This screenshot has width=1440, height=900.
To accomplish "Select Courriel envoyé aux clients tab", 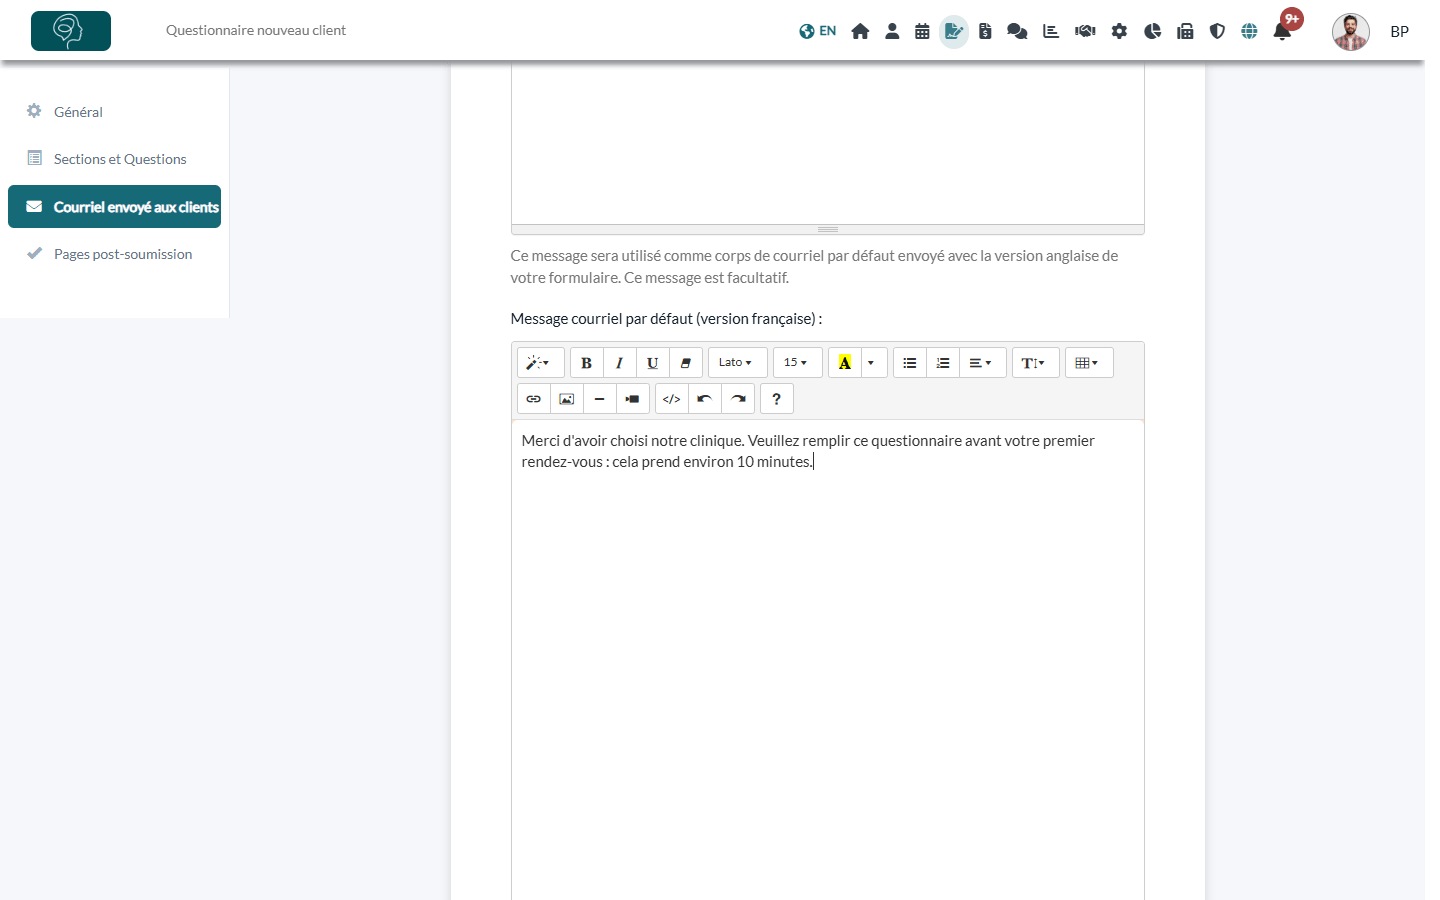I will click(x=115, y=207).
